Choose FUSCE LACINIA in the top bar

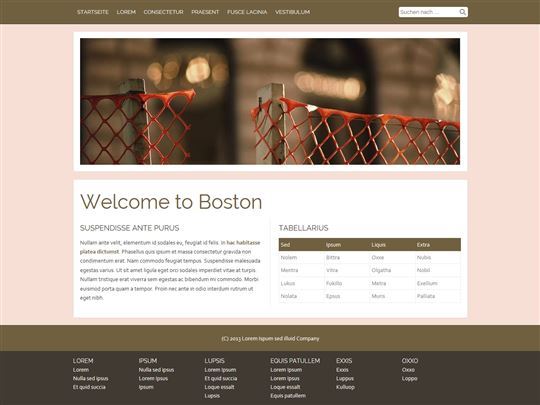[x=247, y=12]
